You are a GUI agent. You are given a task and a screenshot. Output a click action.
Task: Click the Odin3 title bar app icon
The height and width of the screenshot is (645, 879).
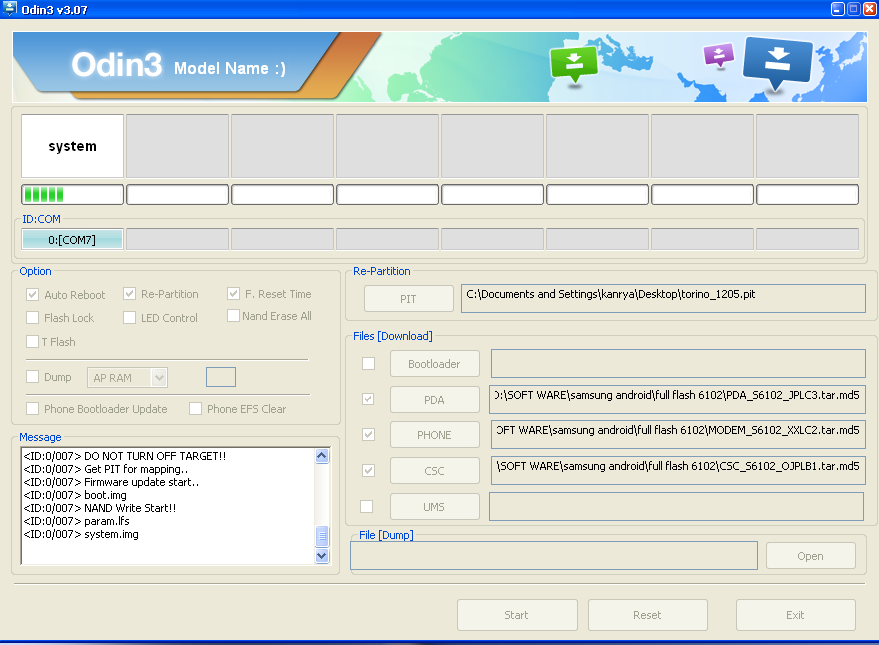(x=10, y=9)
